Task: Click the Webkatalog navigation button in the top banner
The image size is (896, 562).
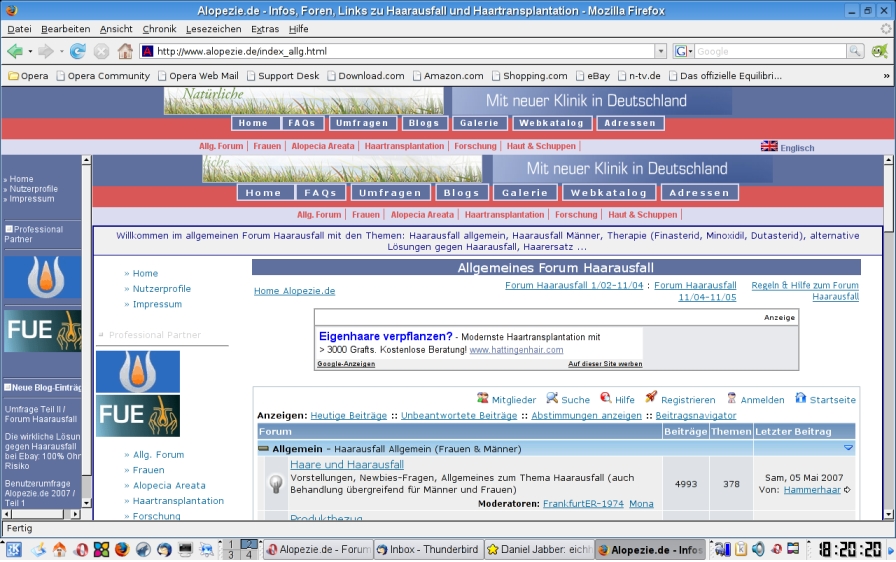Action: [552, 123]
